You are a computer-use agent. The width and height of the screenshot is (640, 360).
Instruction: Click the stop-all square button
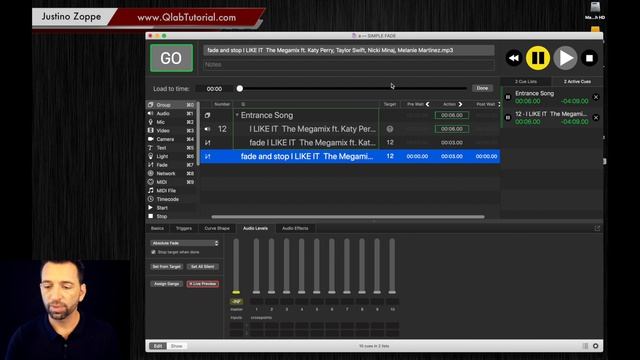click(x=589, y=58)
